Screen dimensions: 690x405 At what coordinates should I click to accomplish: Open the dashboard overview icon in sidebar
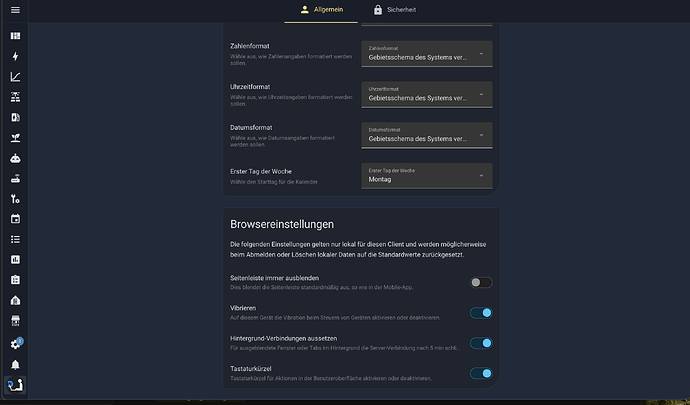coord(15,36)
